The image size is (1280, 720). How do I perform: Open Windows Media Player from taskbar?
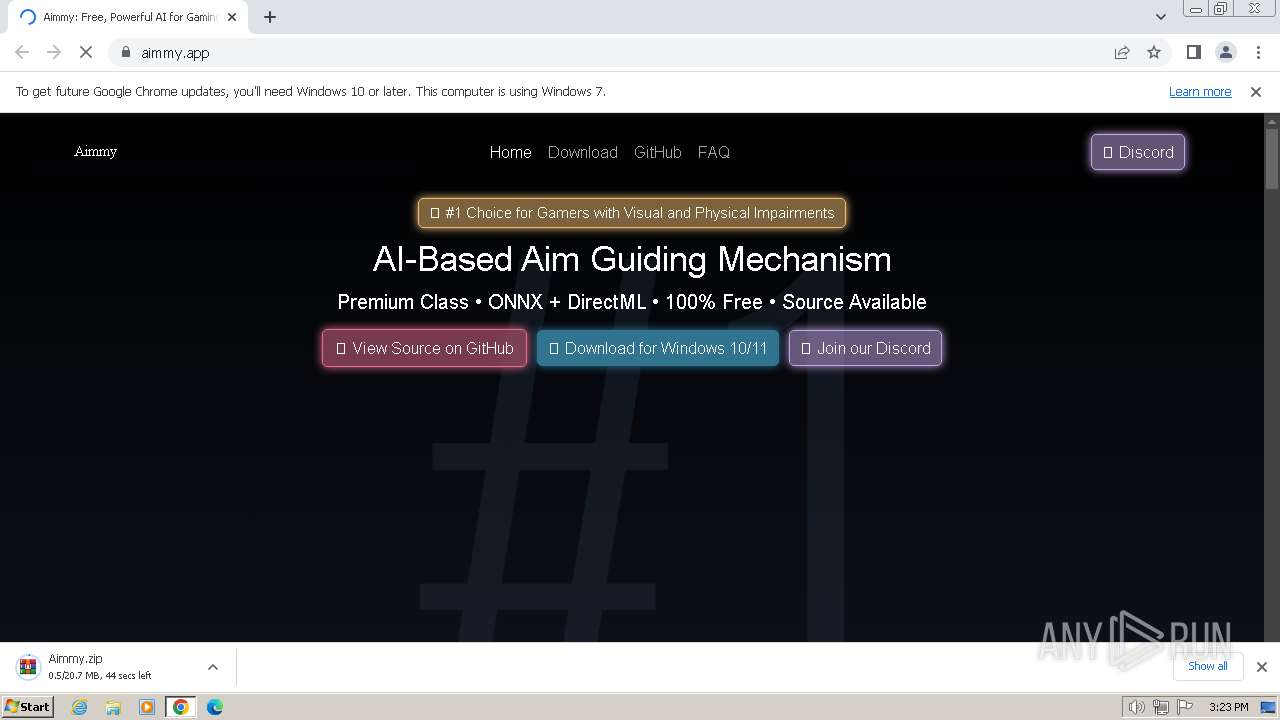click(x=147, y=707)
